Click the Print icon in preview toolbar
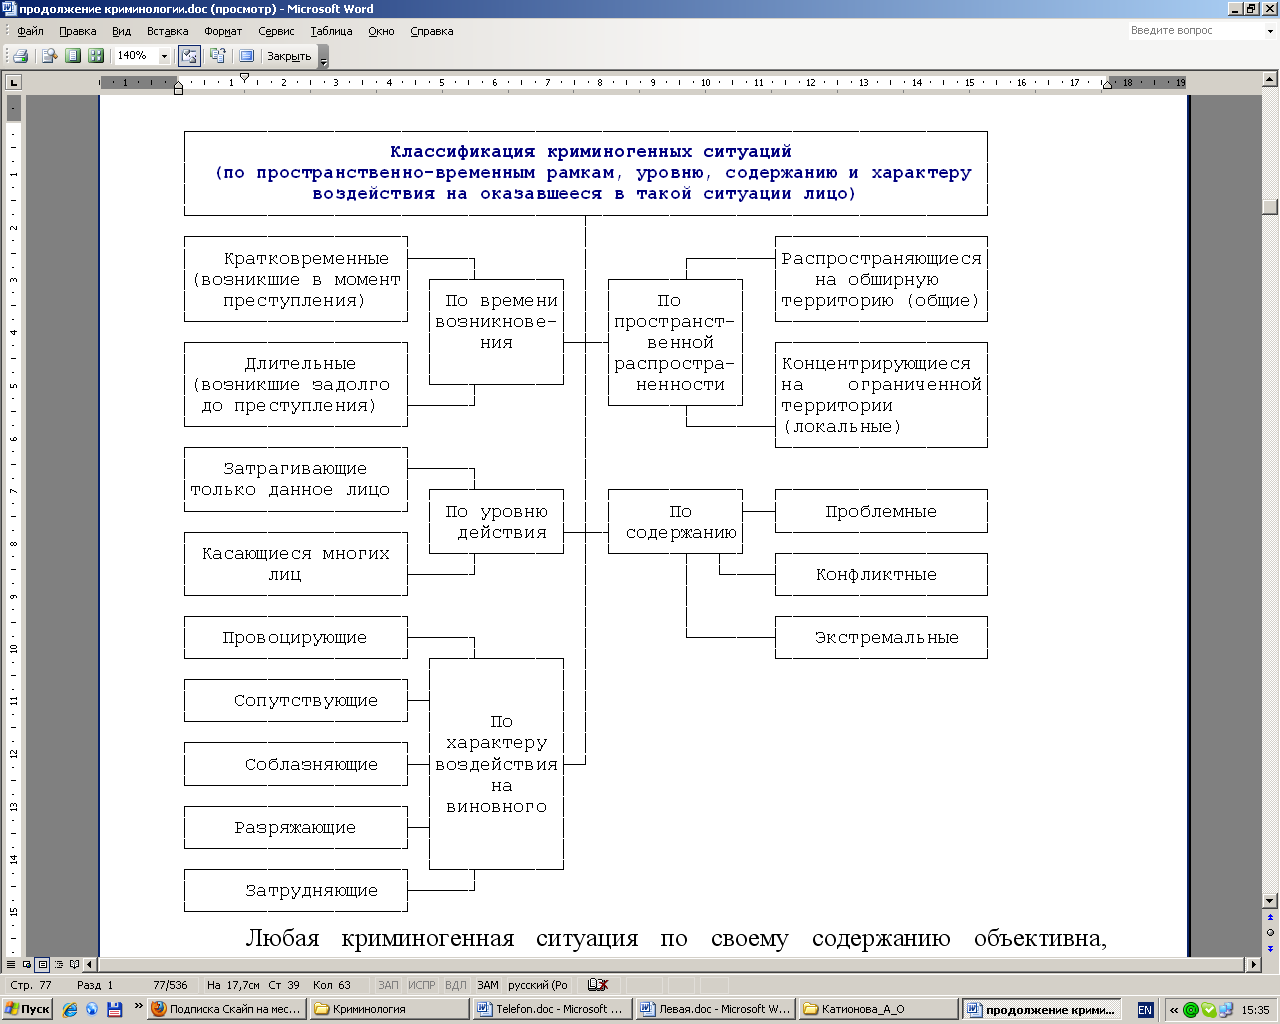 coord(20,56)
